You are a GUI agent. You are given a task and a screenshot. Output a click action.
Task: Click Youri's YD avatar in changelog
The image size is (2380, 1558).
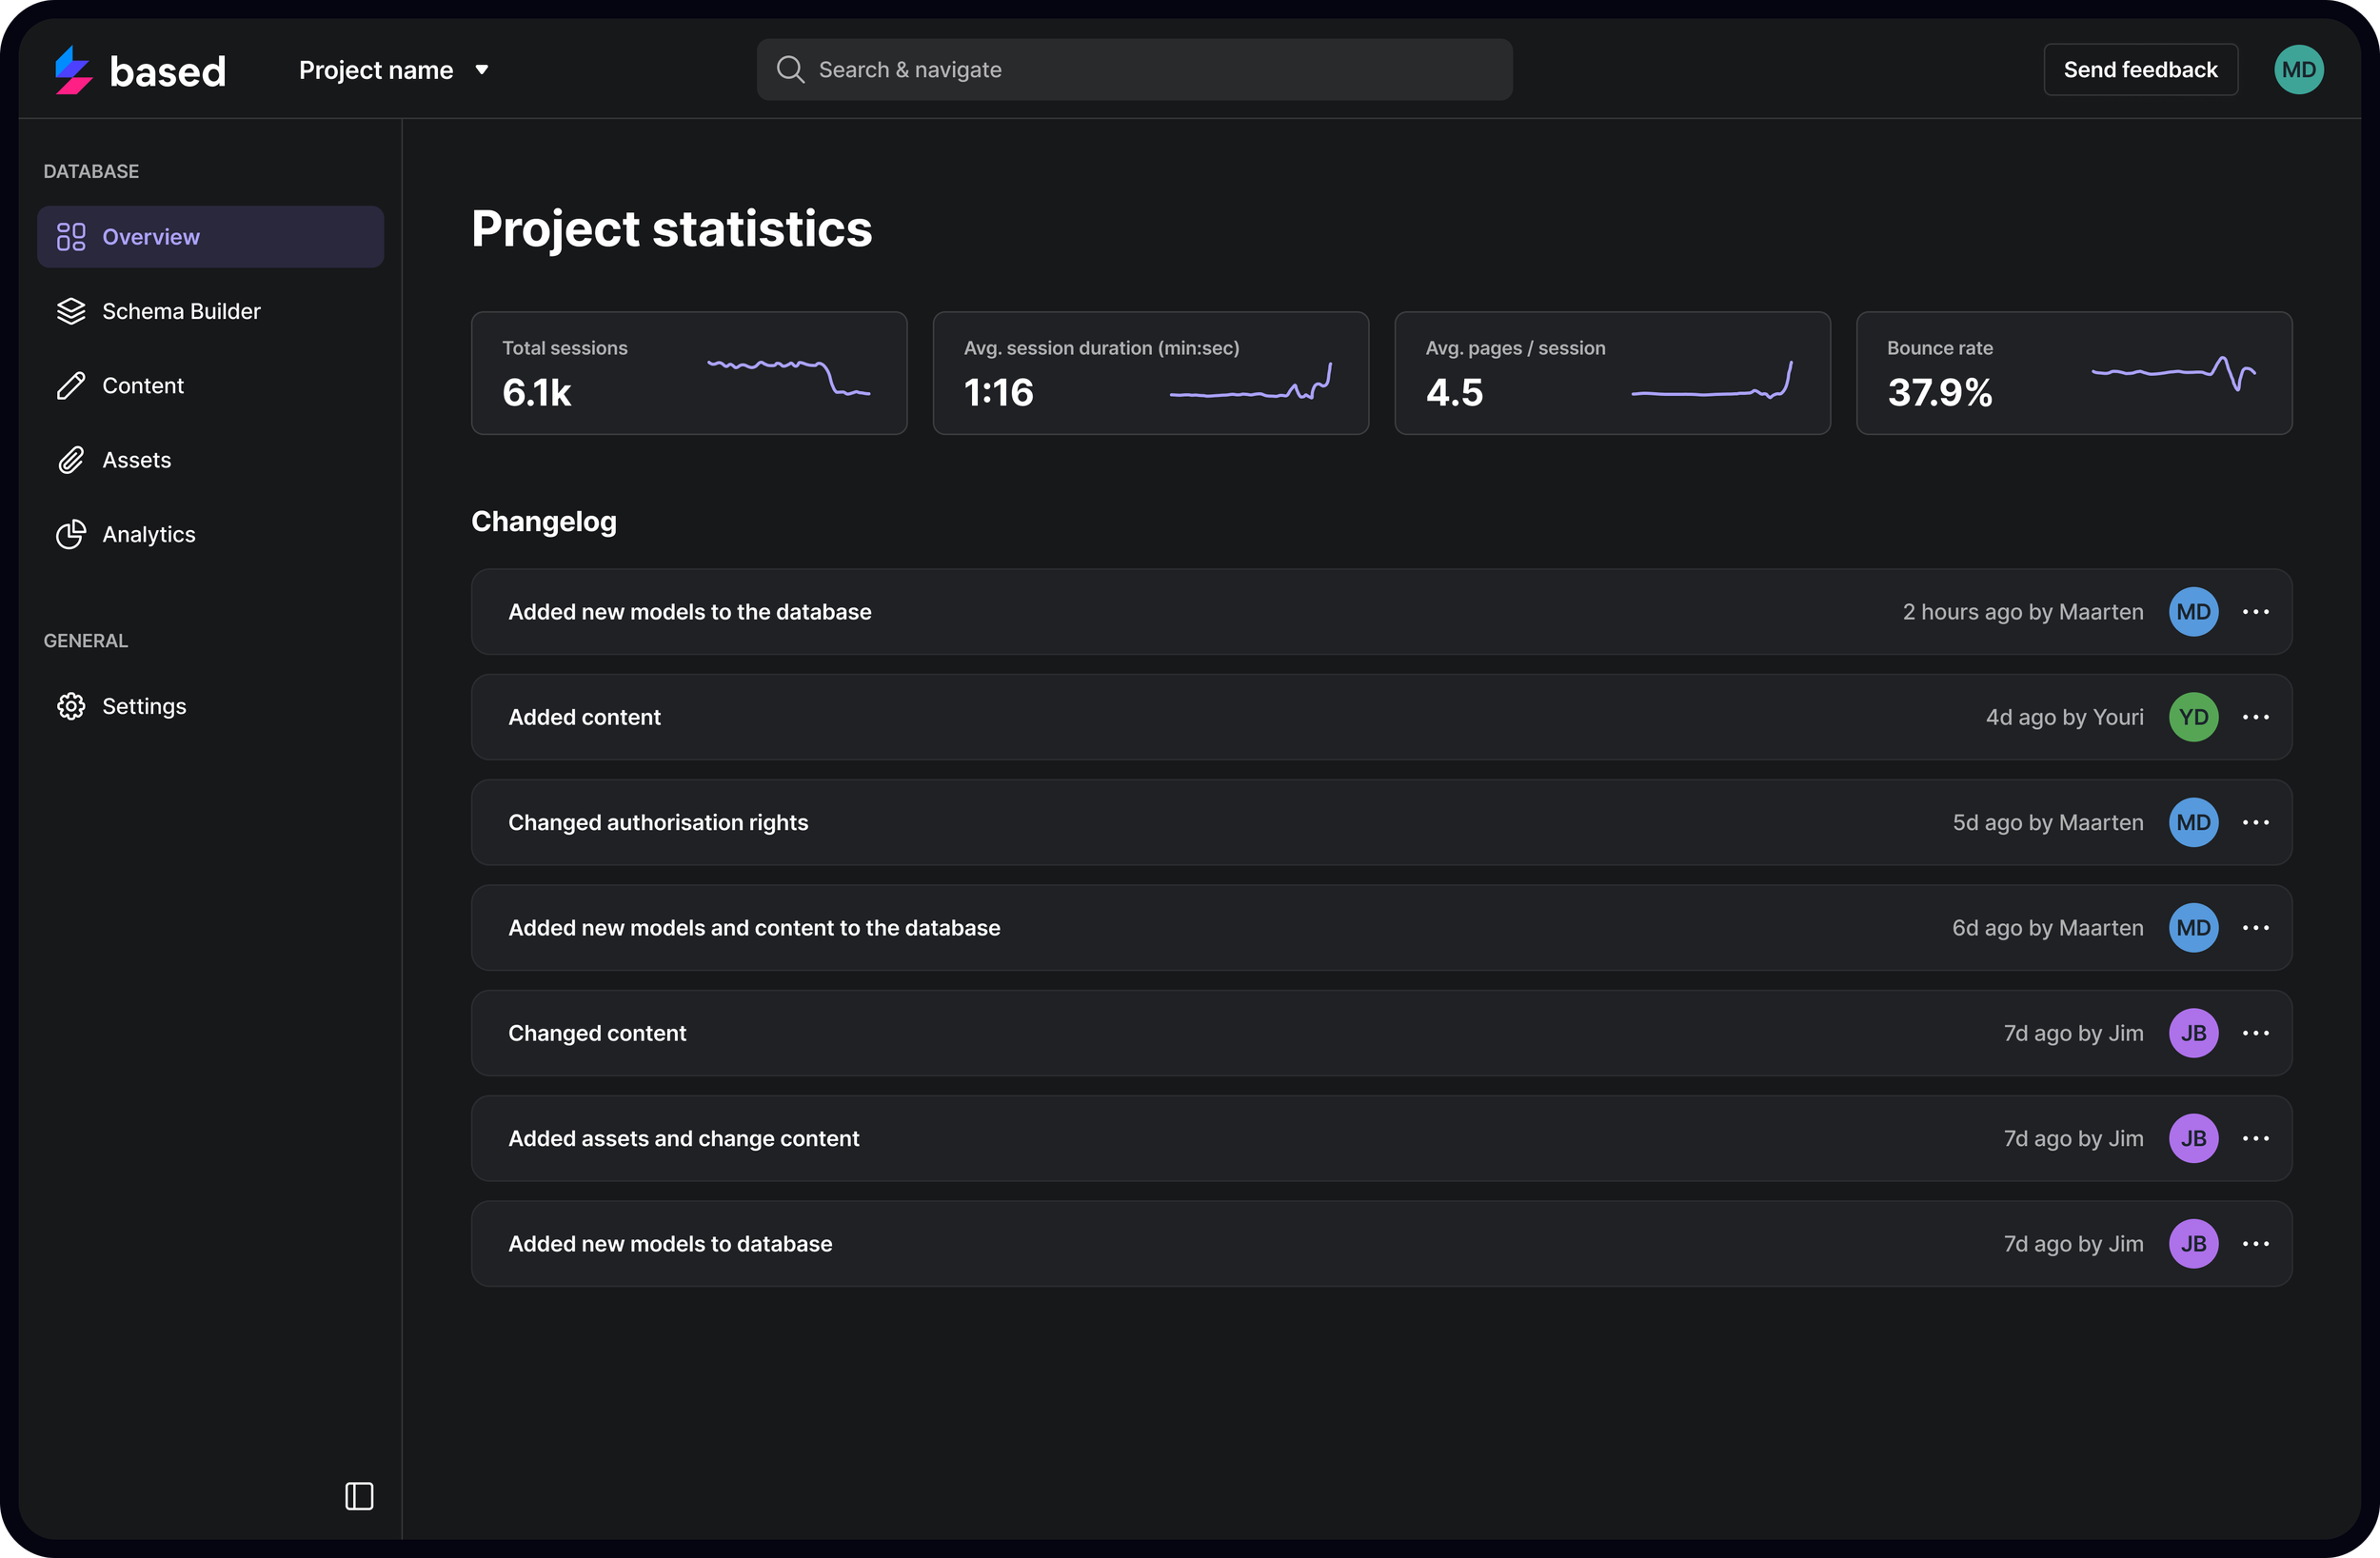[x=2193, y=717]
